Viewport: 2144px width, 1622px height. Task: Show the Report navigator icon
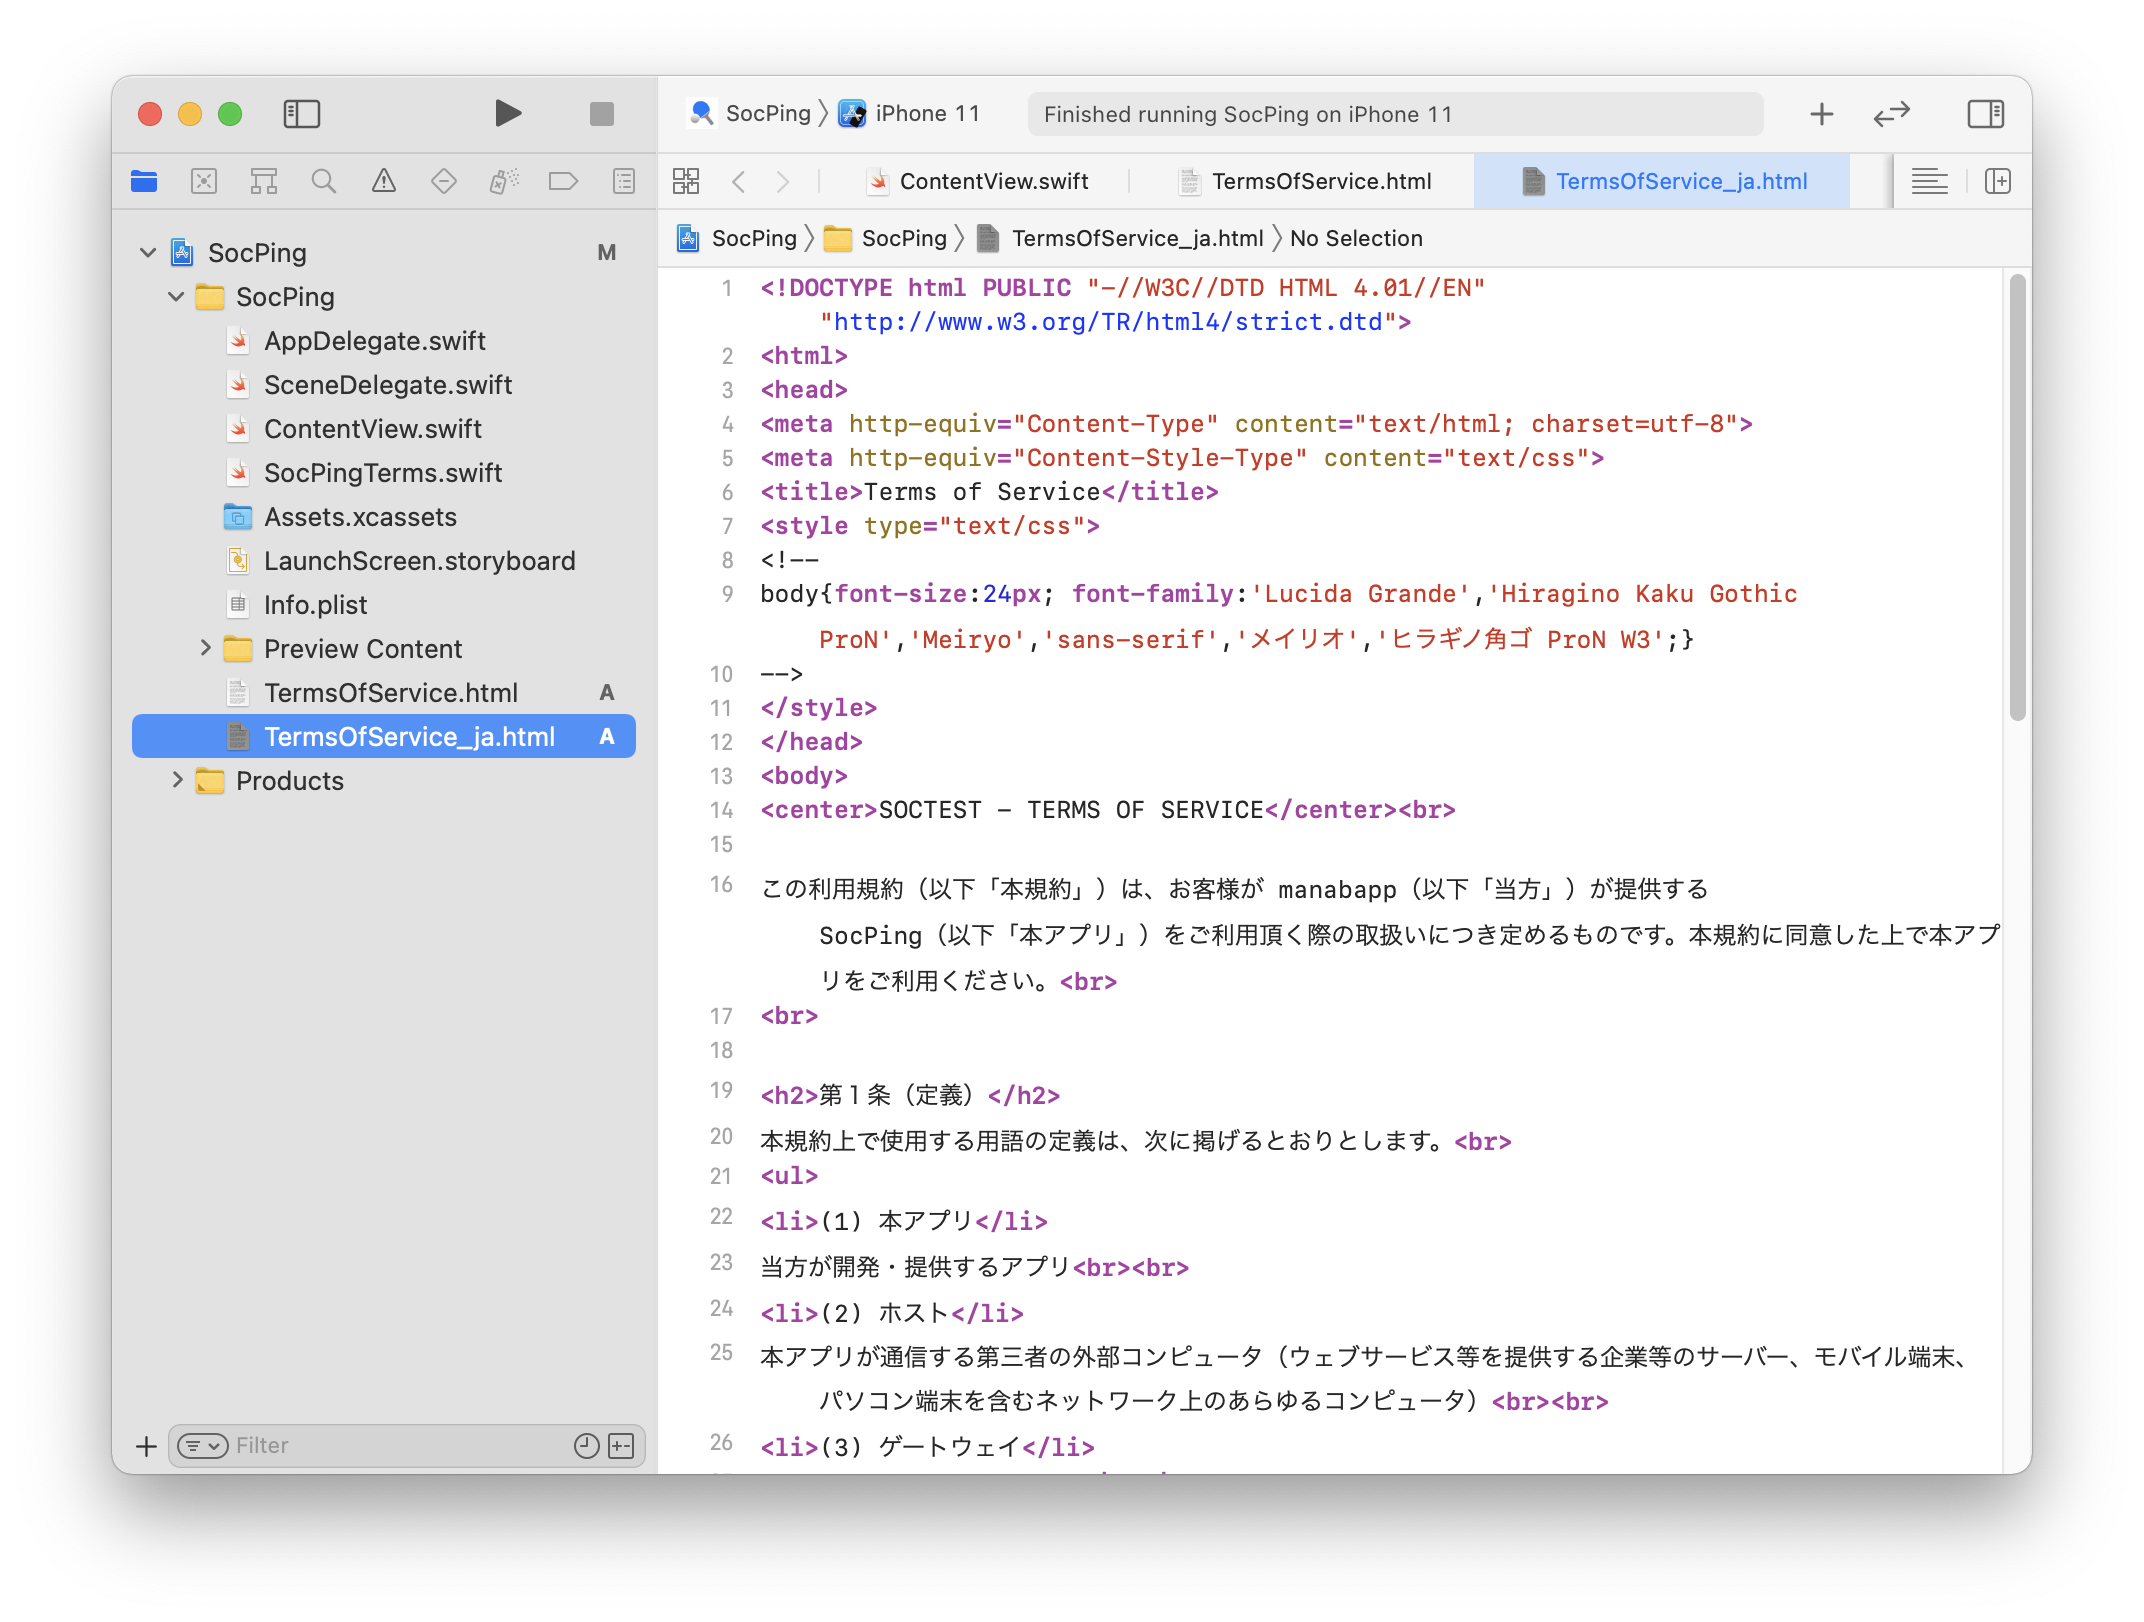(x=623, y=181)
